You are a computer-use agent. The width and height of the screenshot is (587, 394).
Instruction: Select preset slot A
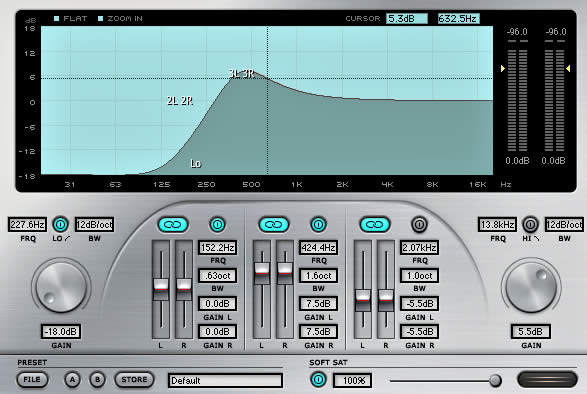tap(72, 380)
